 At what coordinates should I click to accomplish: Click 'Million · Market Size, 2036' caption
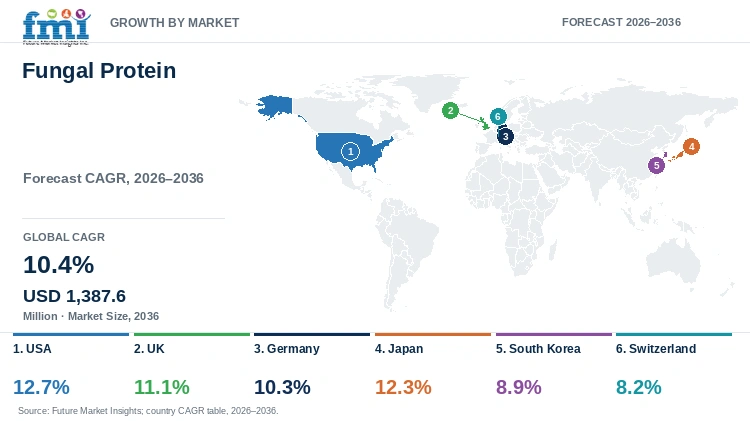(x=91, y=316)
